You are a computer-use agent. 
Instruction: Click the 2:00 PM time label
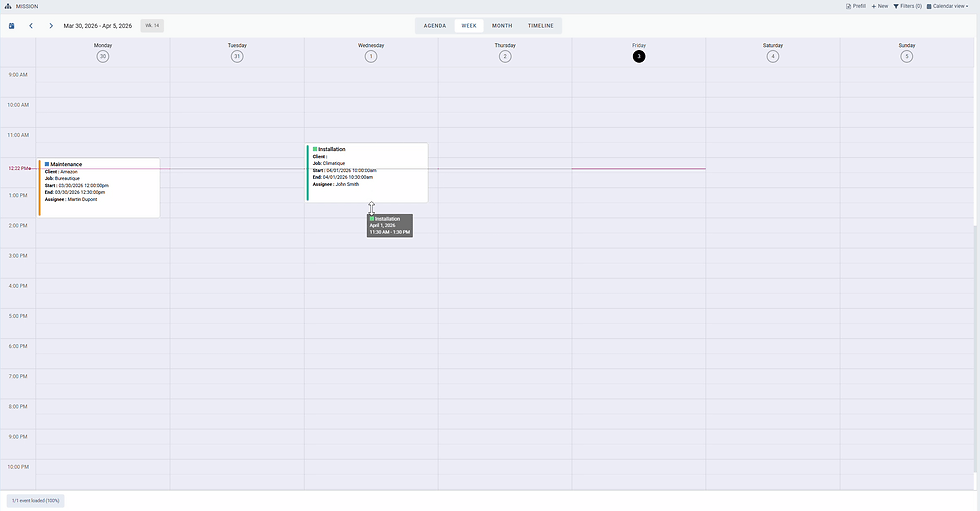[x=18, y=226]
